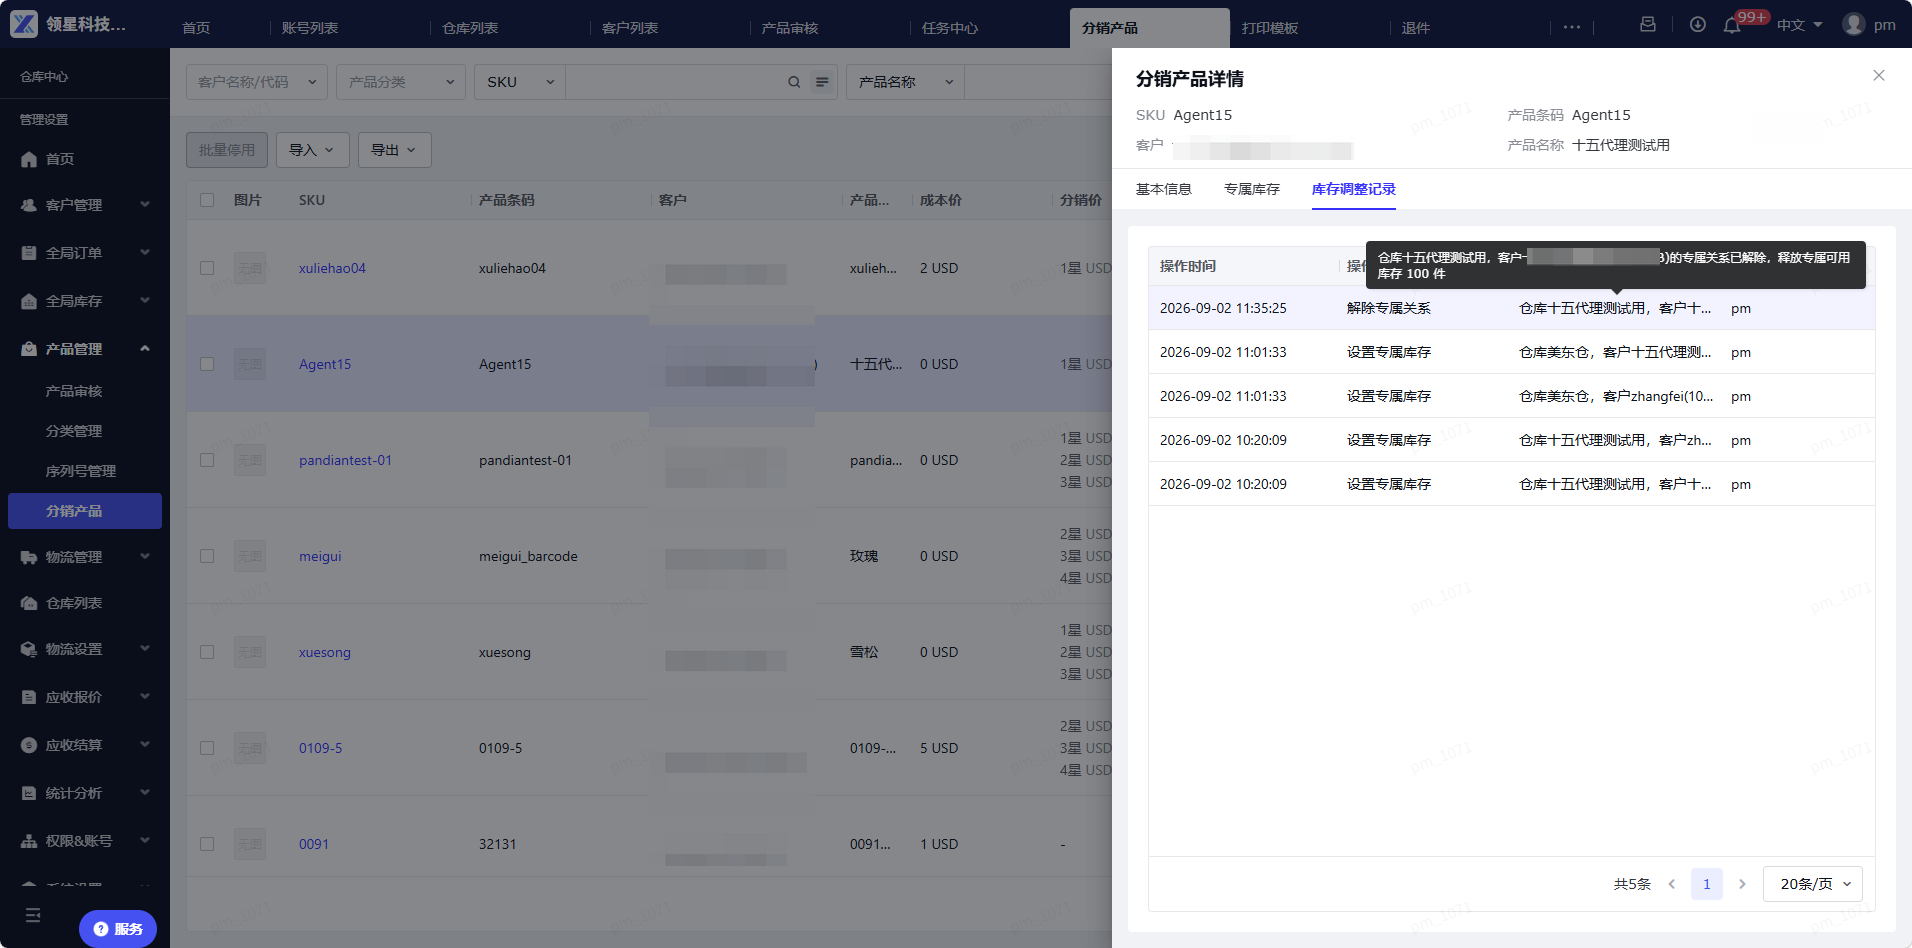The image size is (1912, 948).
Task: Open the 20条/页 page size dropdown
Action: [1812, 884]
